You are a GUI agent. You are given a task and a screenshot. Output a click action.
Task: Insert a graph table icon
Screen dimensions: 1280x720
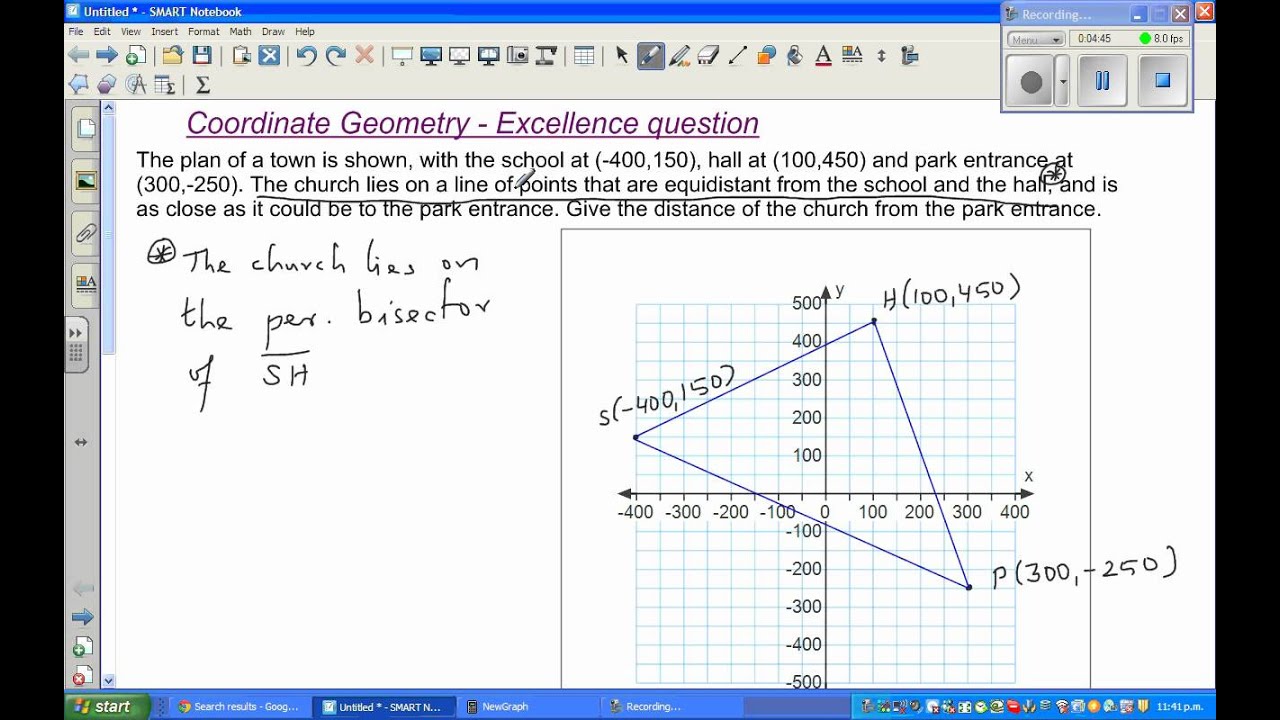(x=165, y=84)
